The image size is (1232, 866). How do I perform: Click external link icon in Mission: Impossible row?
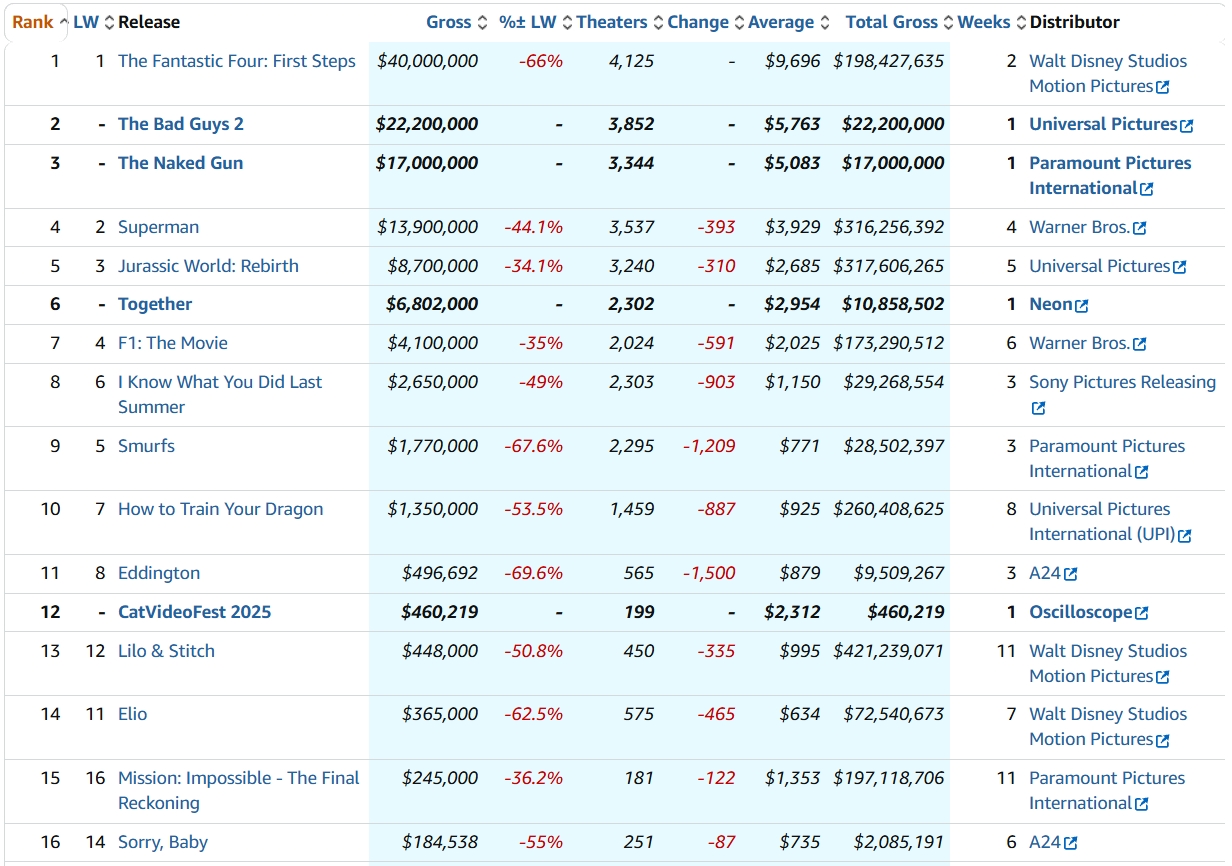click(1141, 805)
